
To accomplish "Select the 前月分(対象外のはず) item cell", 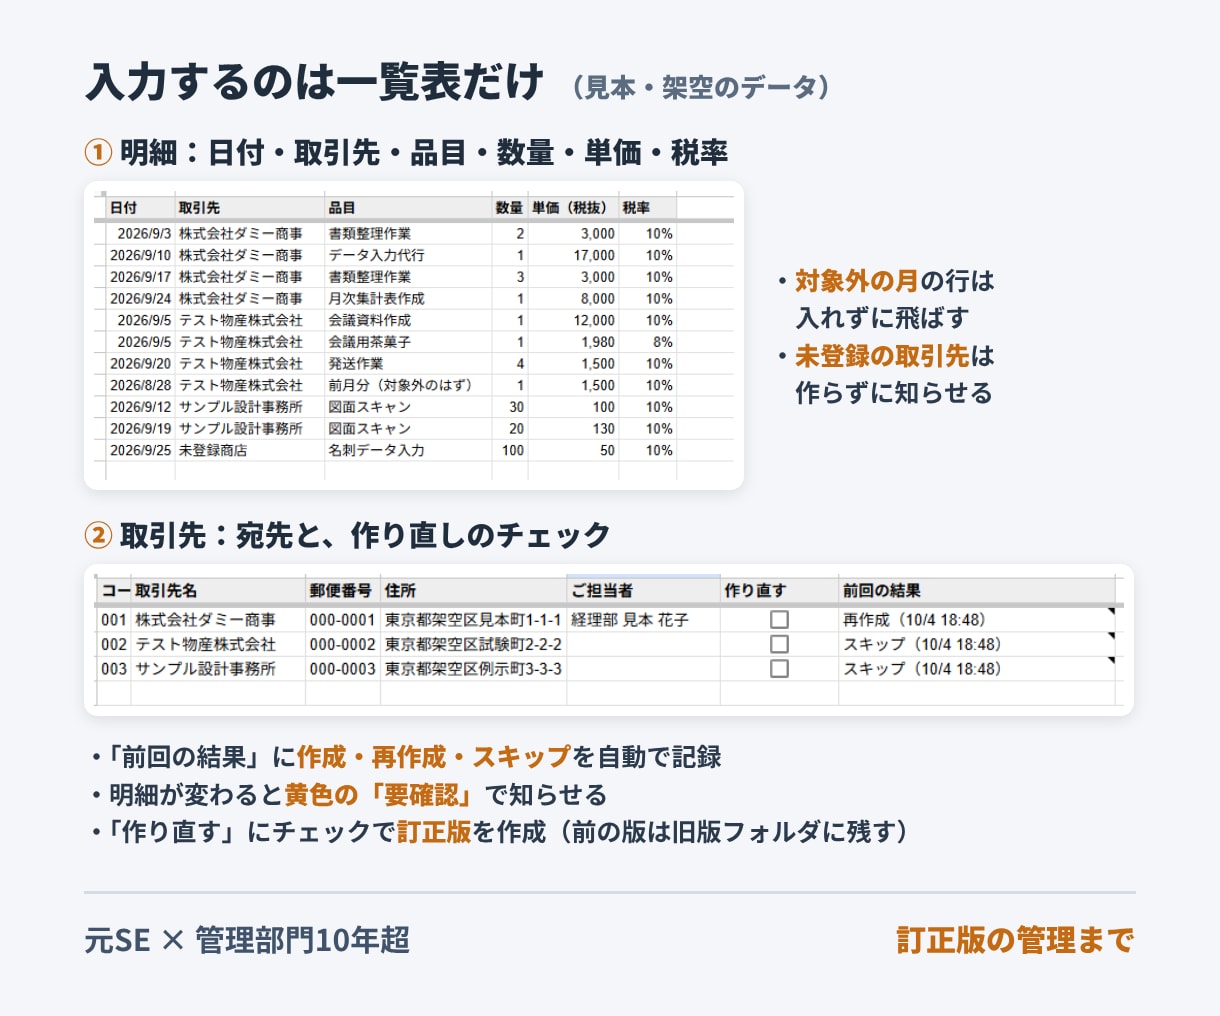I will coord(408,385).
